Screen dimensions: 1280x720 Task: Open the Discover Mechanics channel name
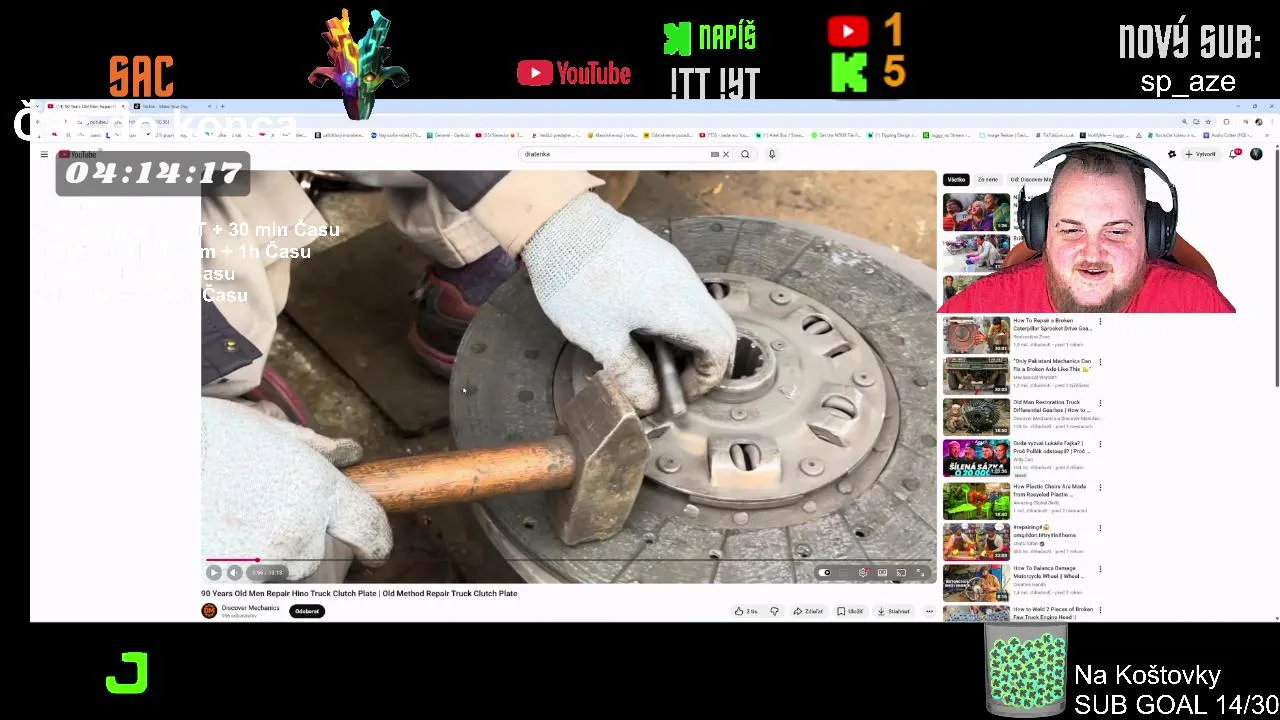tap(250, 608)
